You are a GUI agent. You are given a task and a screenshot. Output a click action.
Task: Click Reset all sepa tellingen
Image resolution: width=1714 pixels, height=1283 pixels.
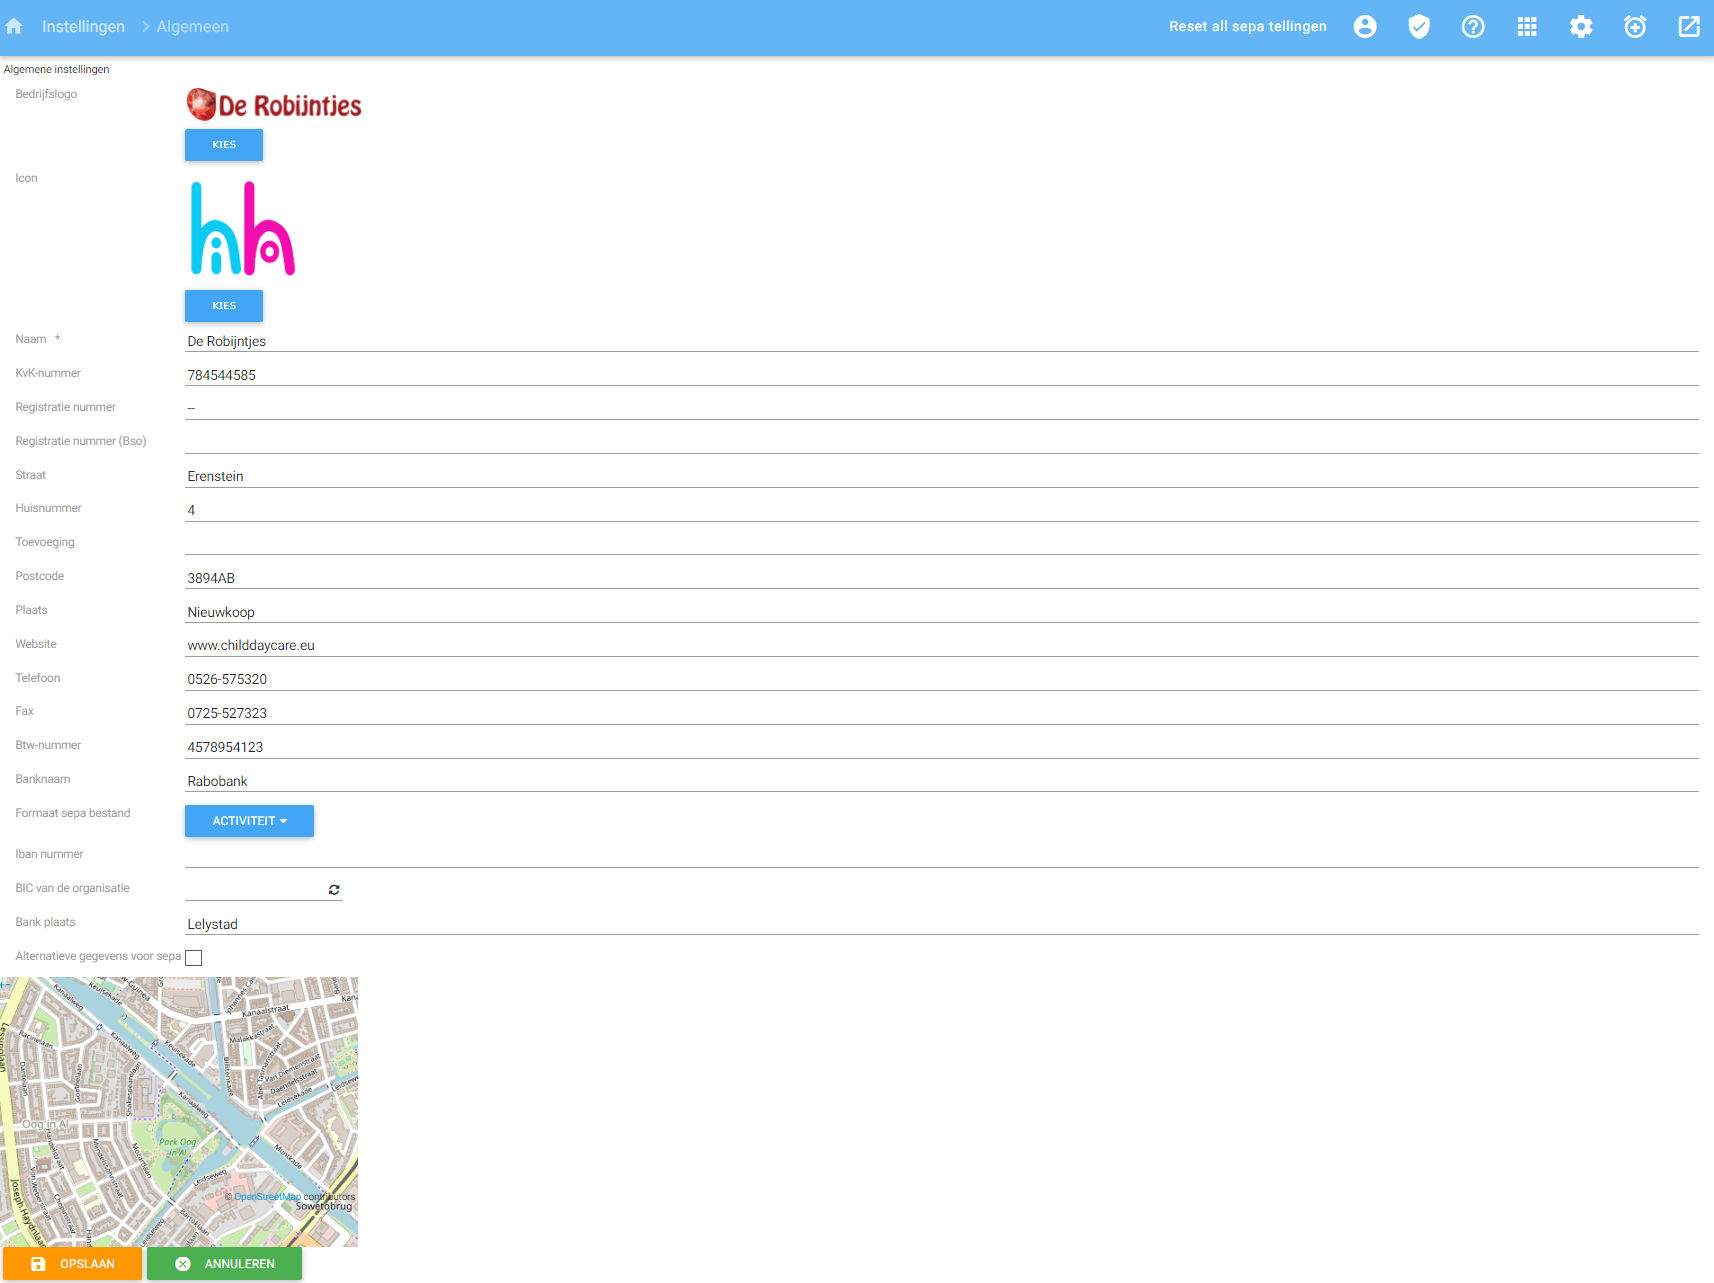(1247, 27)
